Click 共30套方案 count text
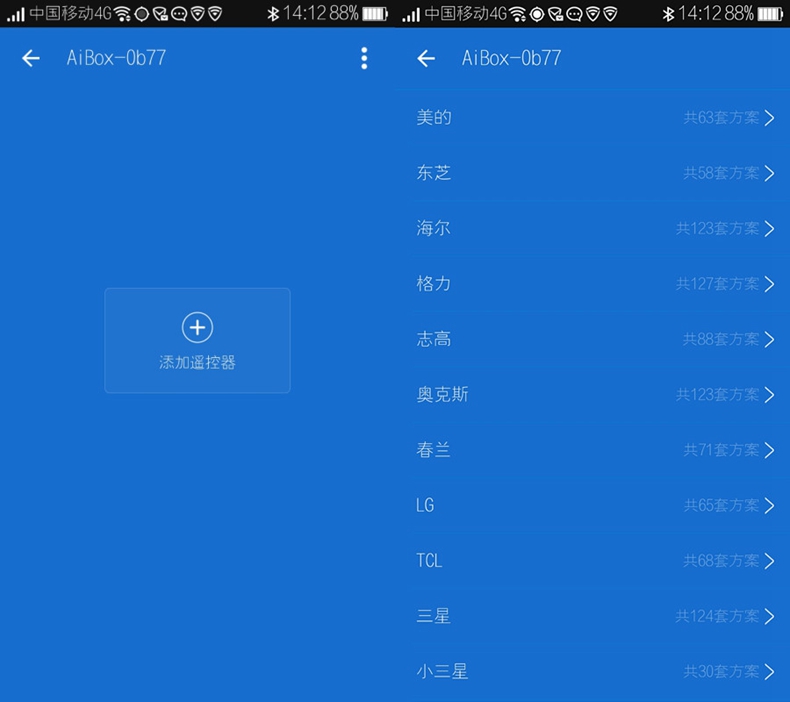 721,672
